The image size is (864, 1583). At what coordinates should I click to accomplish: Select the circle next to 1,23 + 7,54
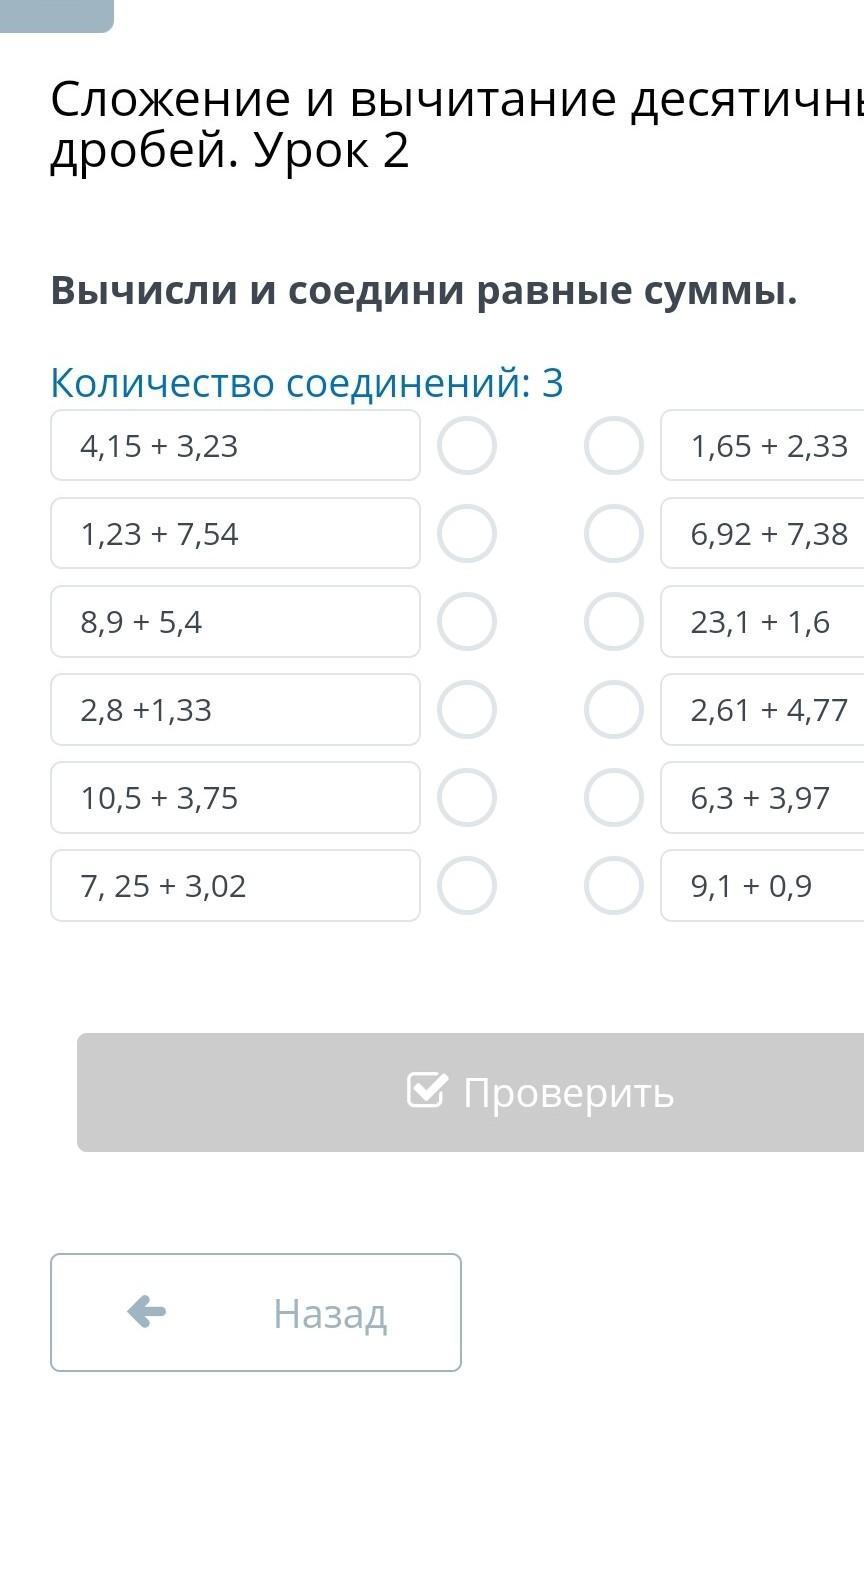point(467,534)
